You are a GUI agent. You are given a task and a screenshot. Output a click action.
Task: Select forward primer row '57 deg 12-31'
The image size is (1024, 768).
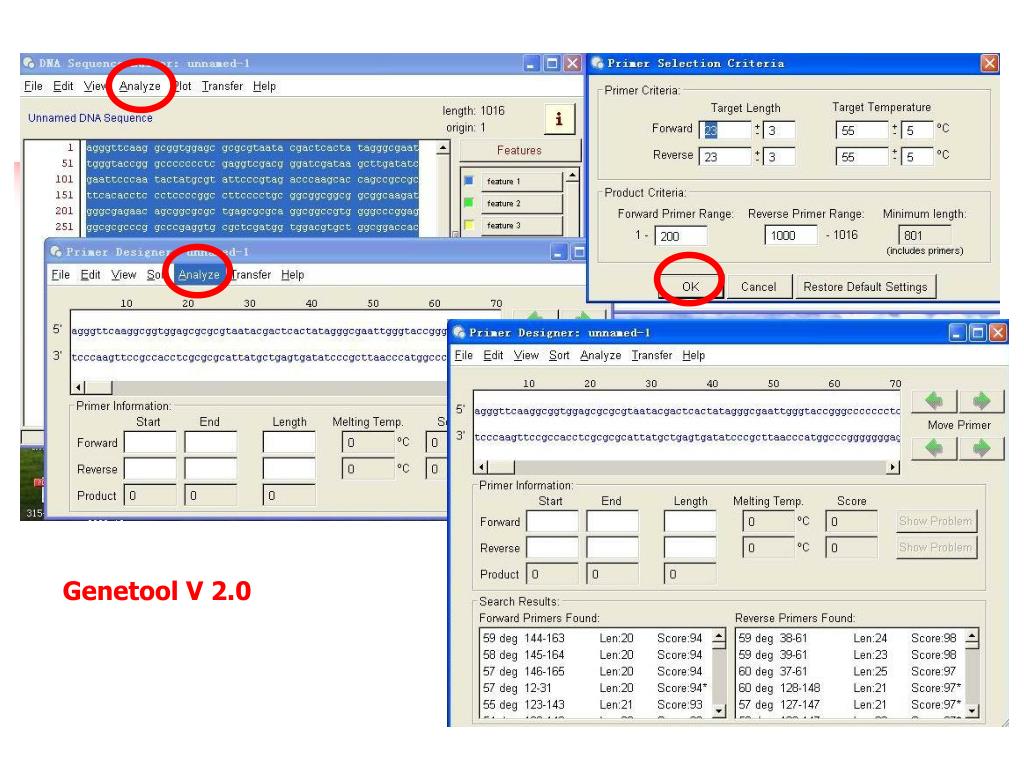coord(595,688)
